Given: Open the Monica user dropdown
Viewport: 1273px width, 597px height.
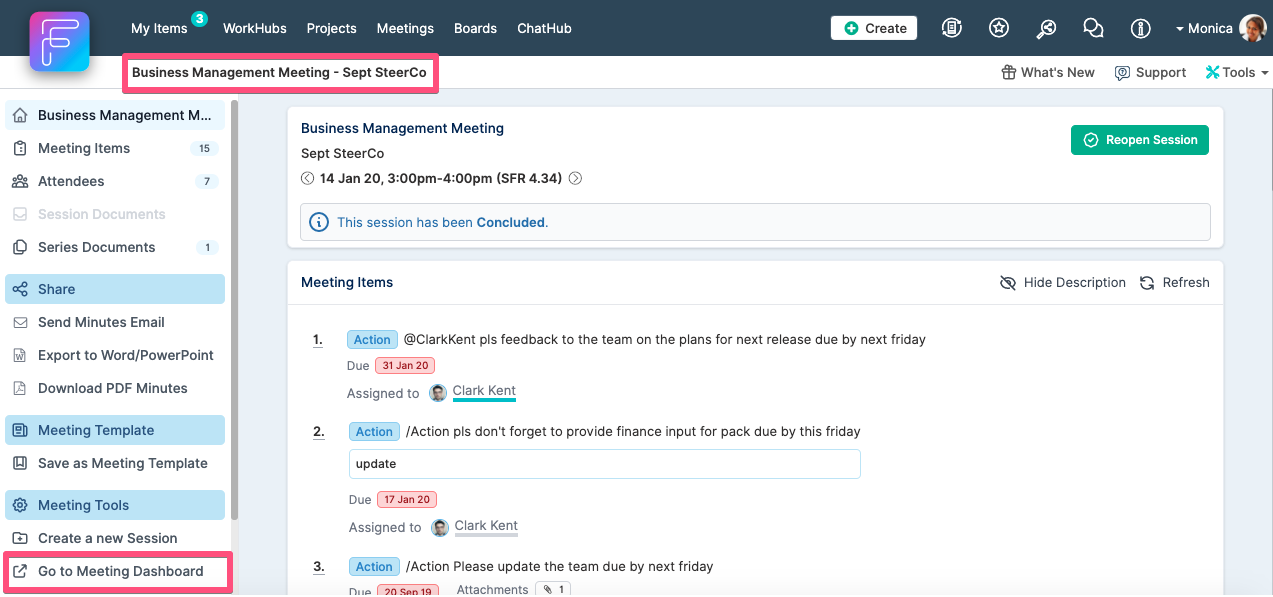Looking at the screenshot, I should [1221, 28].
